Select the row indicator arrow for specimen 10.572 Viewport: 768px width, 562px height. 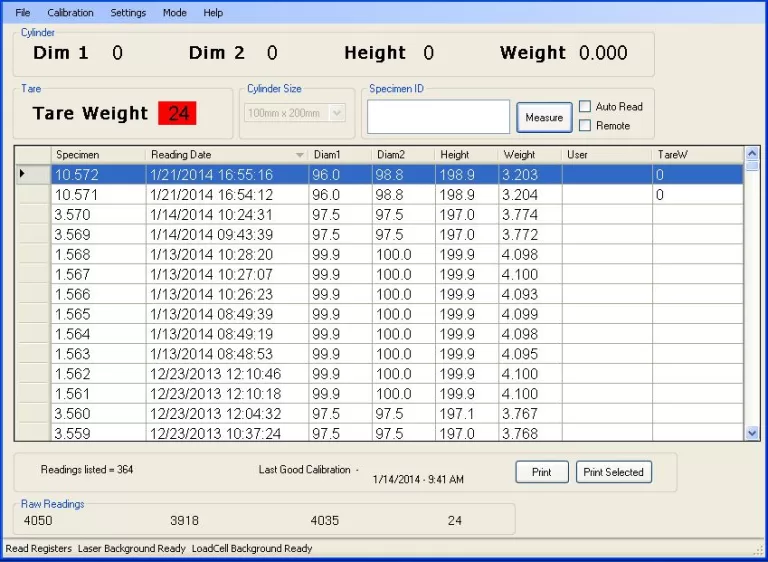pyautogui.click(x=24, y=175)
